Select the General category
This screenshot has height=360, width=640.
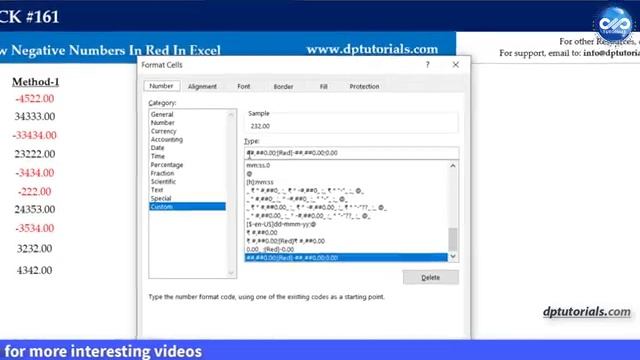(162, 115)
